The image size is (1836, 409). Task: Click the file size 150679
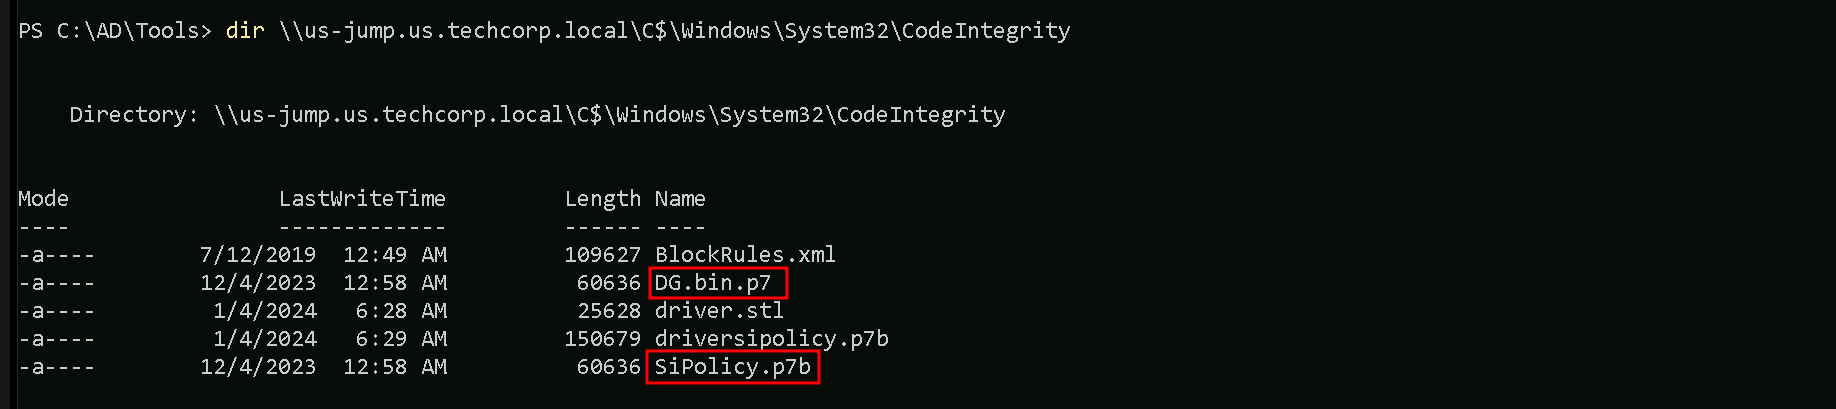[x=602, y=339]
